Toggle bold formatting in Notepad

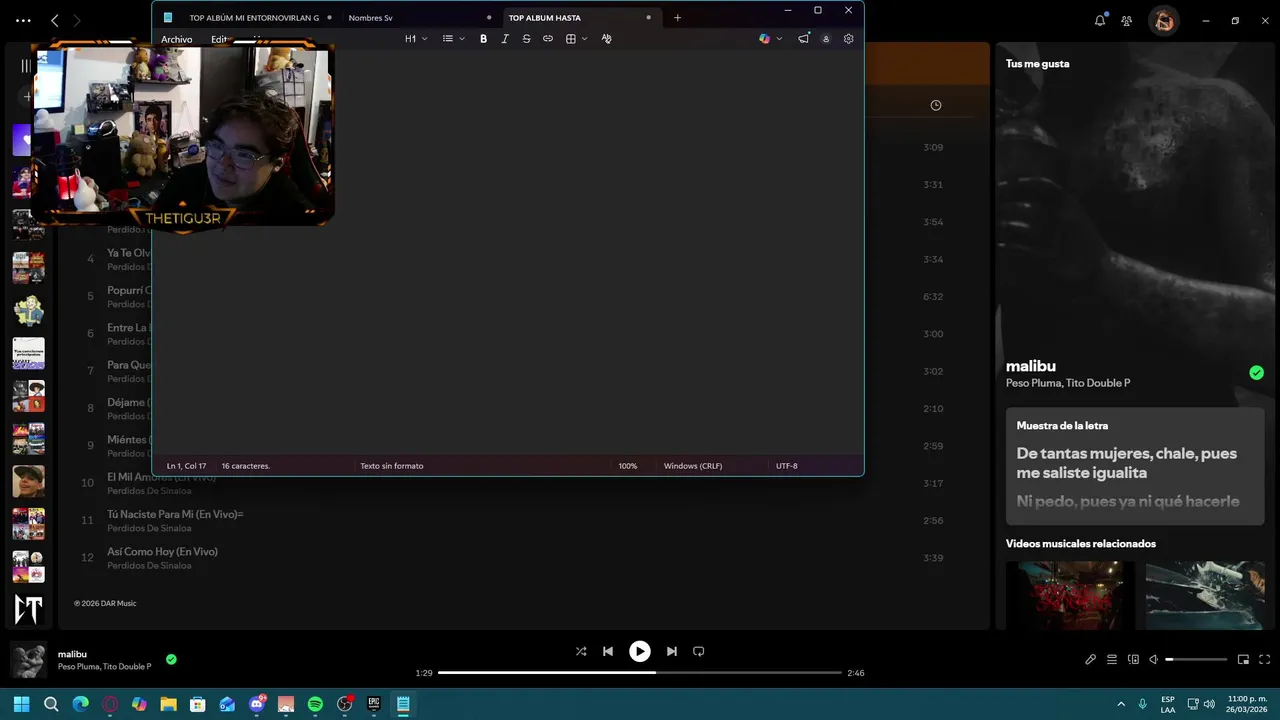click(x=483, y=39)
